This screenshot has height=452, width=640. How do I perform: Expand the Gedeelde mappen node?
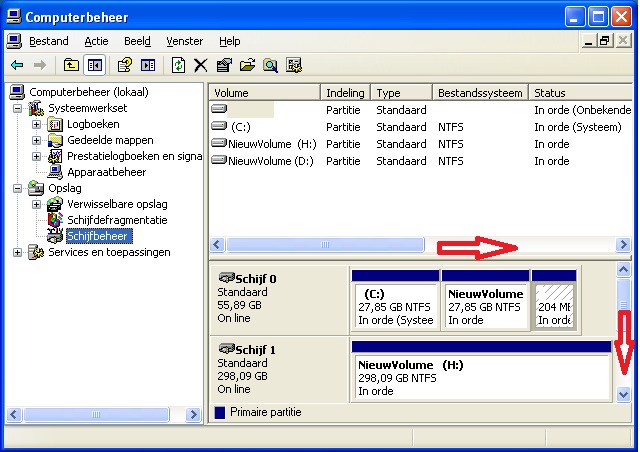36,140
